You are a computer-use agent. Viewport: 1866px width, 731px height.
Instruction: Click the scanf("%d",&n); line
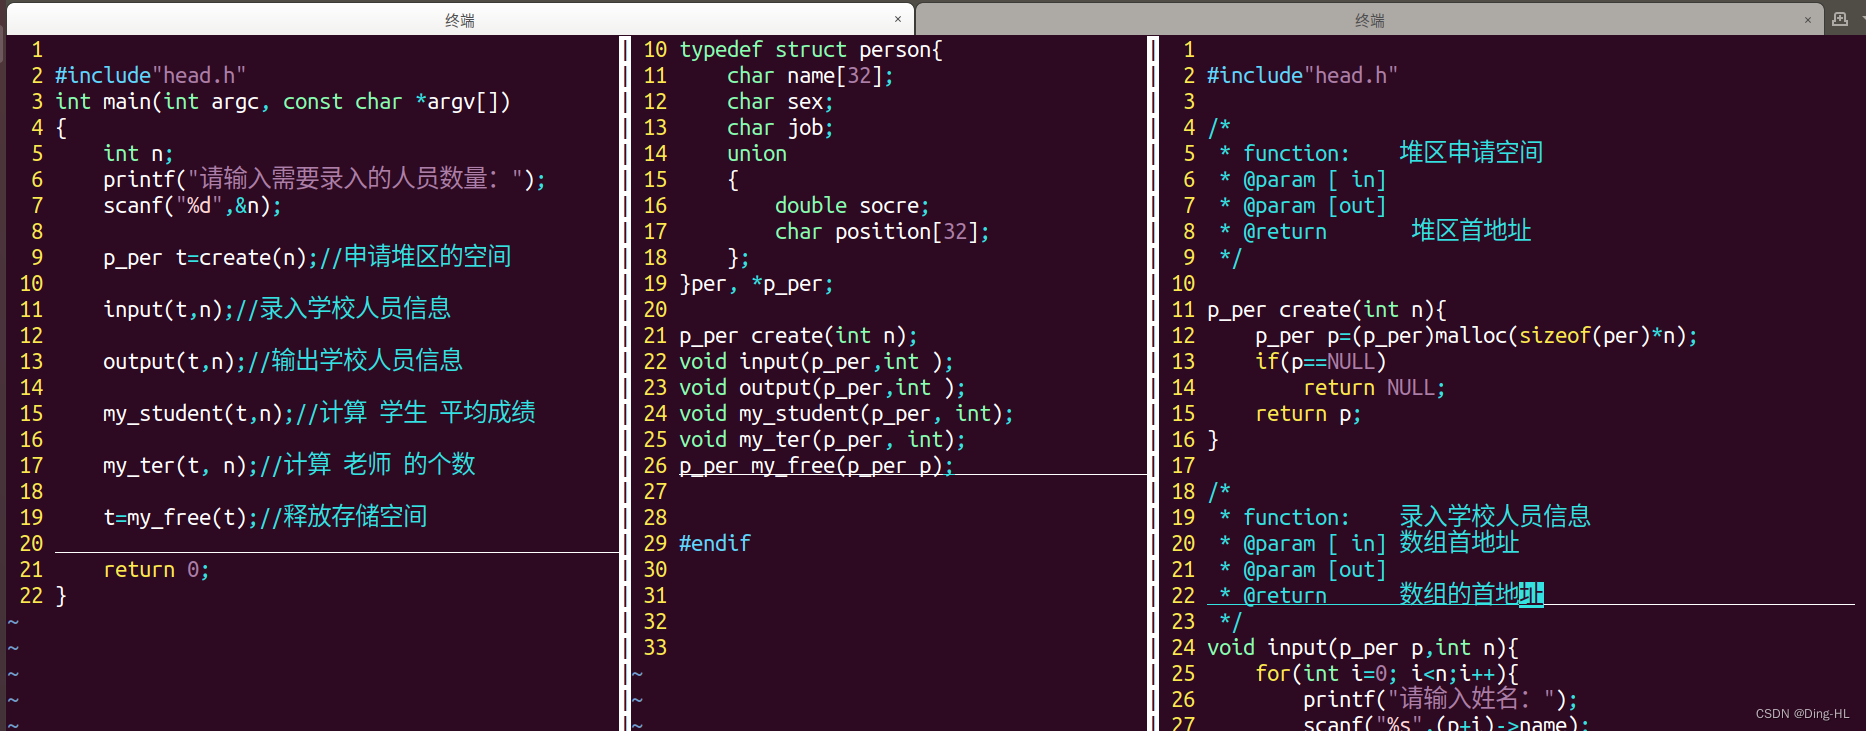[x=192, y=205]
